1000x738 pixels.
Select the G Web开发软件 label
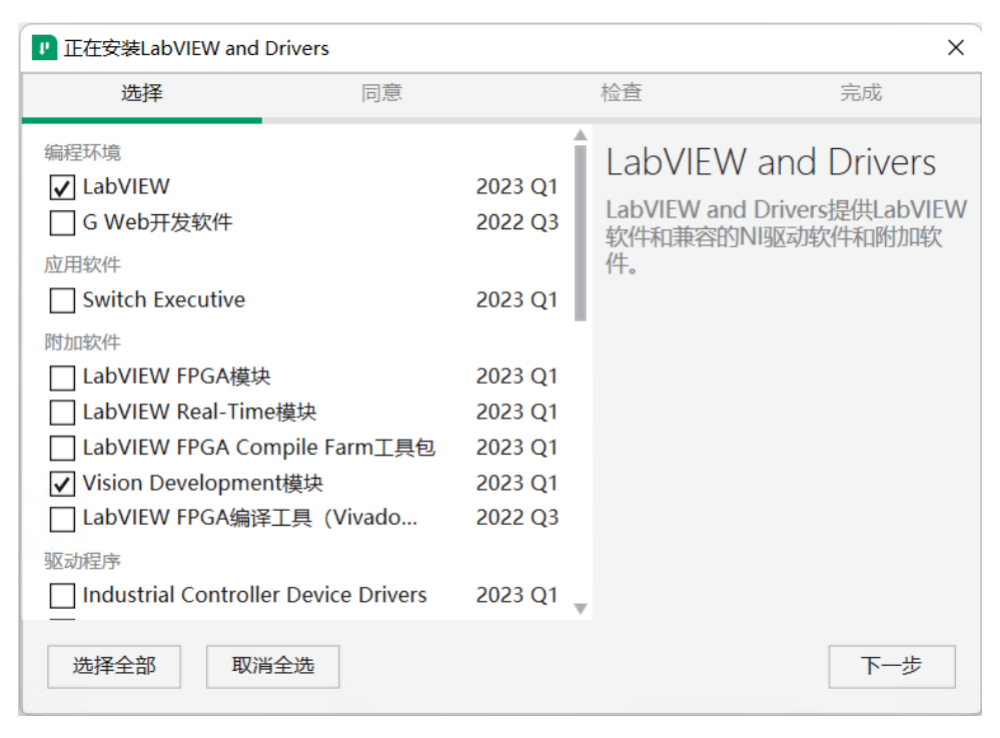click(x=158, y=223)
